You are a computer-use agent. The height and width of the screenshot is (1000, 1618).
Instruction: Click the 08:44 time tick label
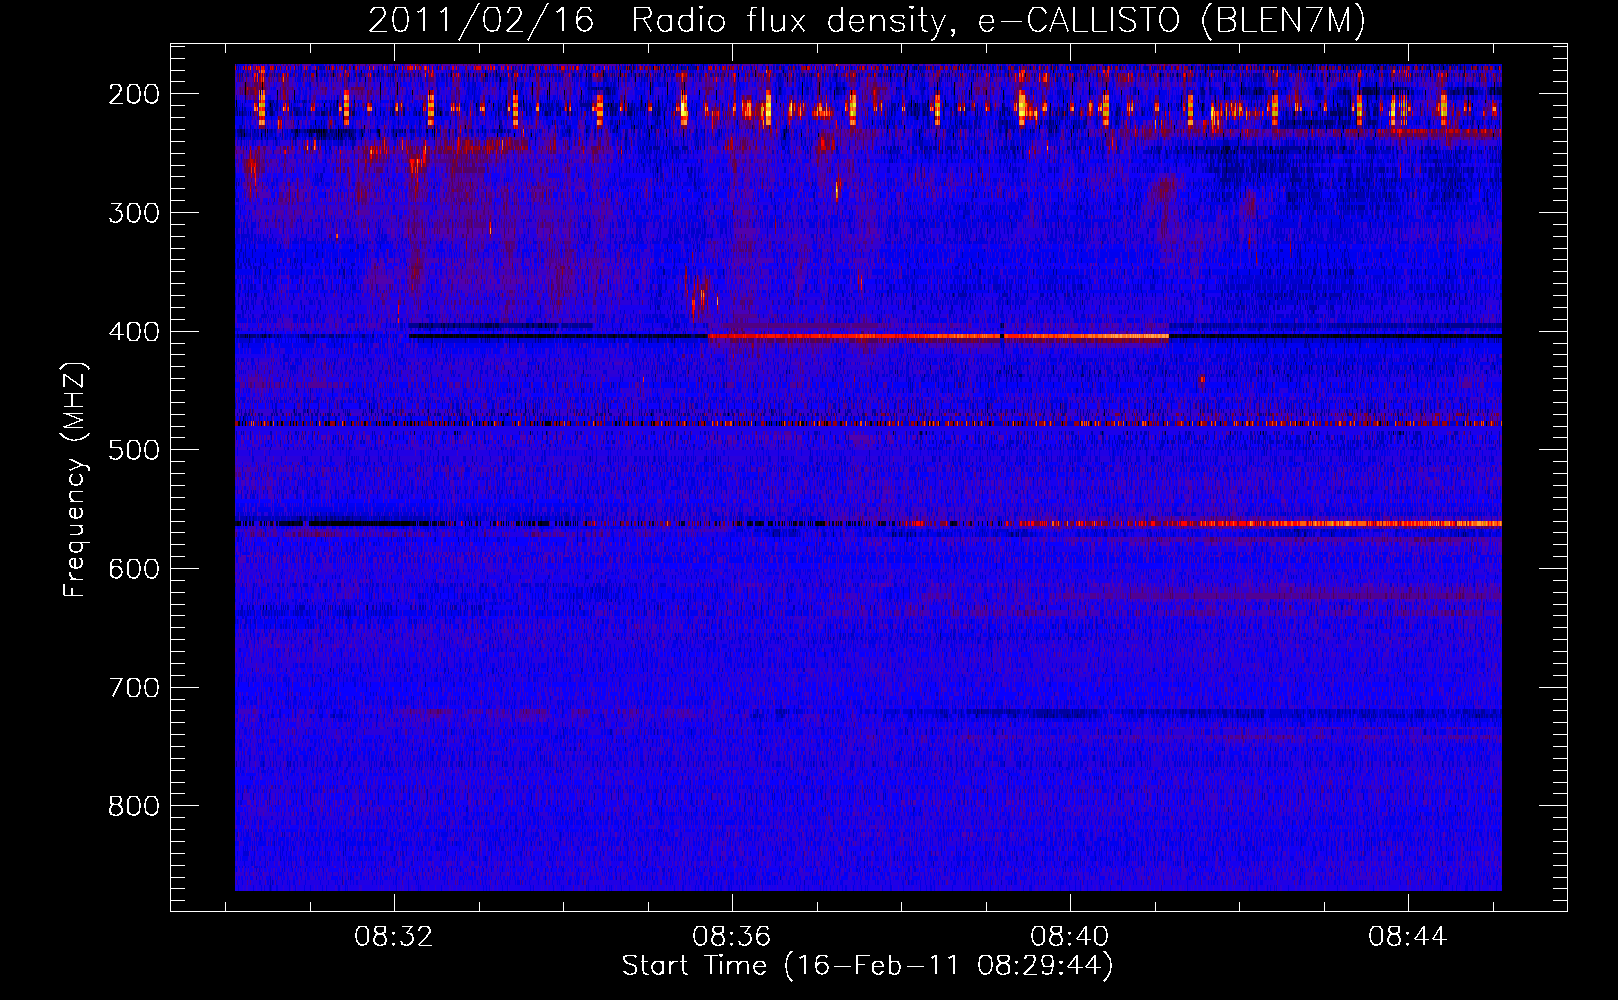click(x=1408, y=937)
